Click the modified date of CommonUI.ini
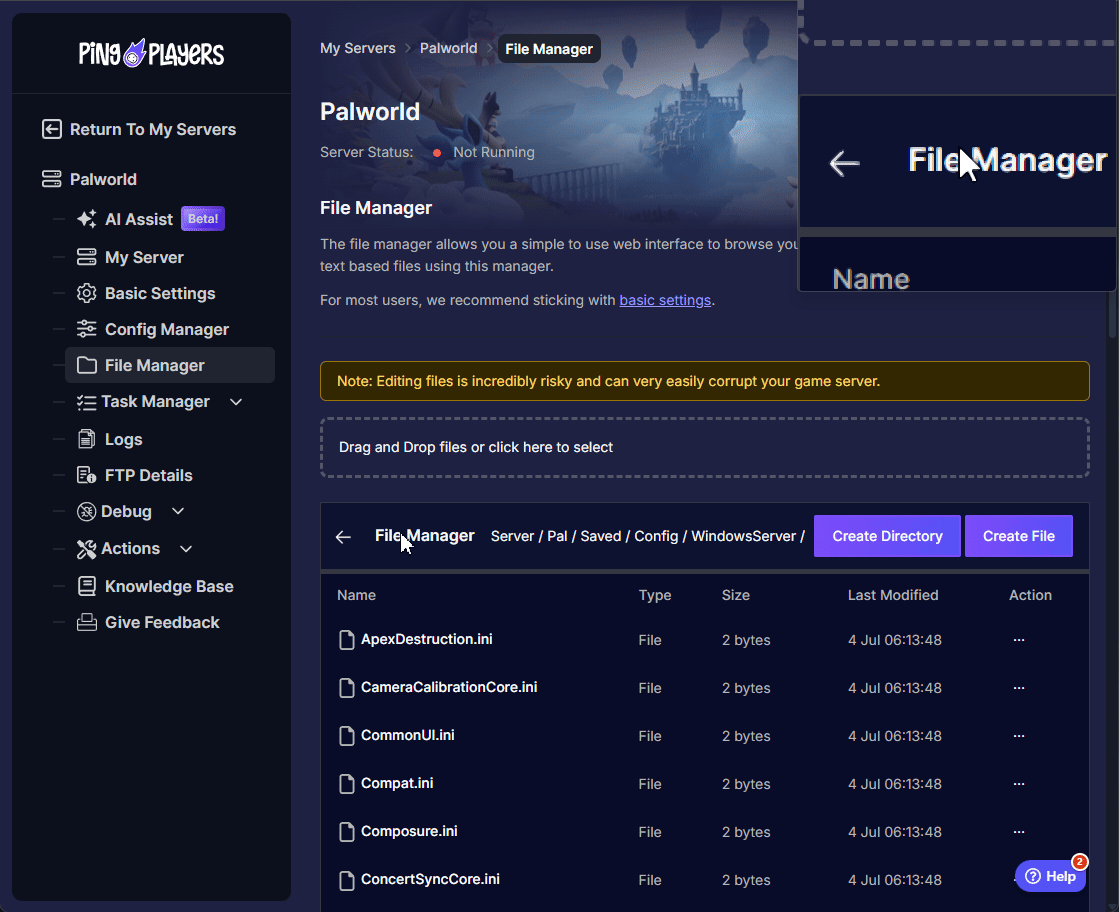 (x=894, y=736)
